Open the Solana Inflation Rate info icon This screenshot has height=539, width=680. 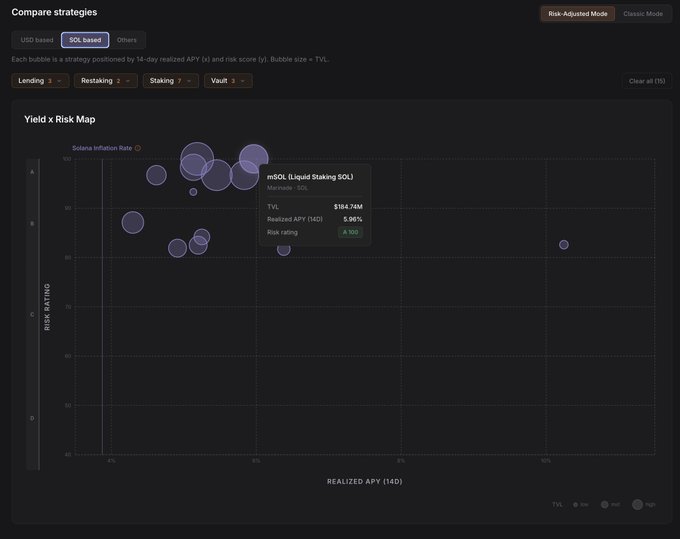point(137,148)
